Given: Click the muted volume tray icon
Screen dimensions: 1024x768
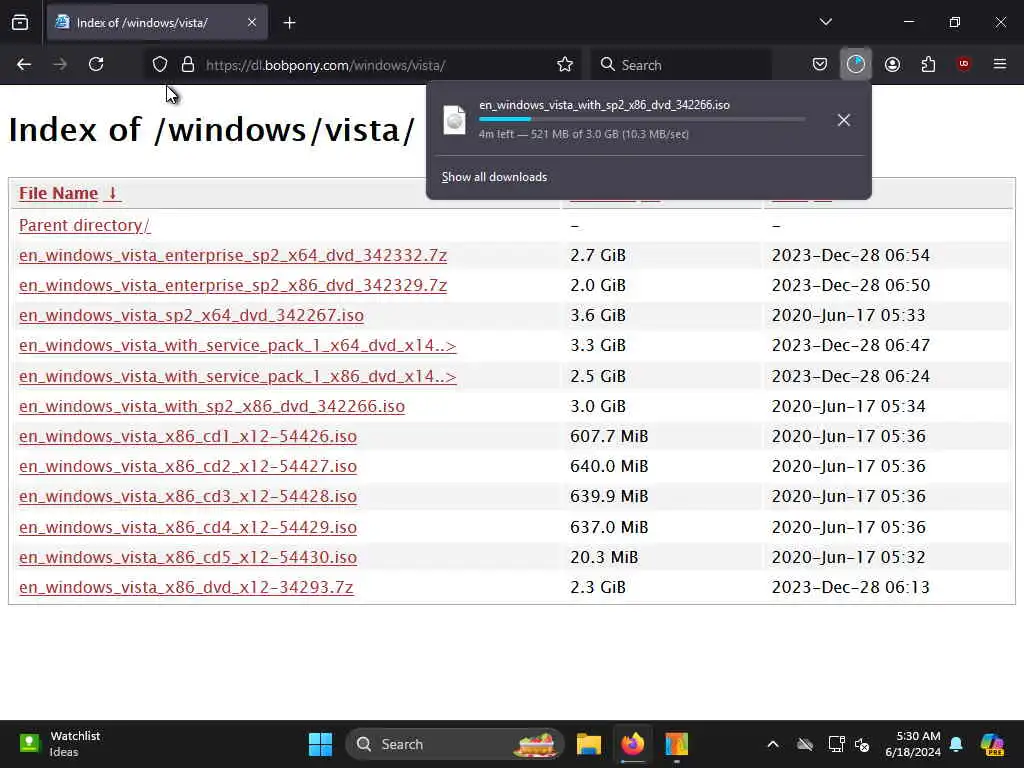Looking at the screenshot, I should (x=862, y=744).
